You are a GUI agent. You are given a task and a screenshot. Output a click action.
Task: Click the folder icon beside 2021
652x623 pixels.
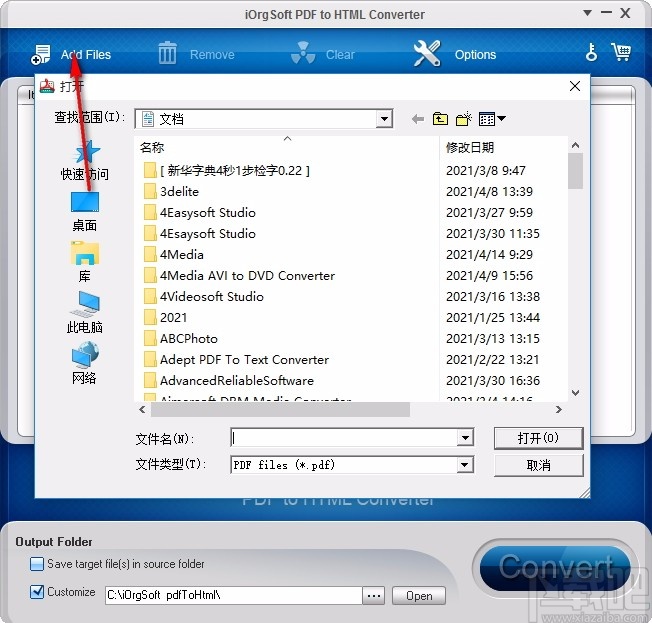(x=150, y=318)
